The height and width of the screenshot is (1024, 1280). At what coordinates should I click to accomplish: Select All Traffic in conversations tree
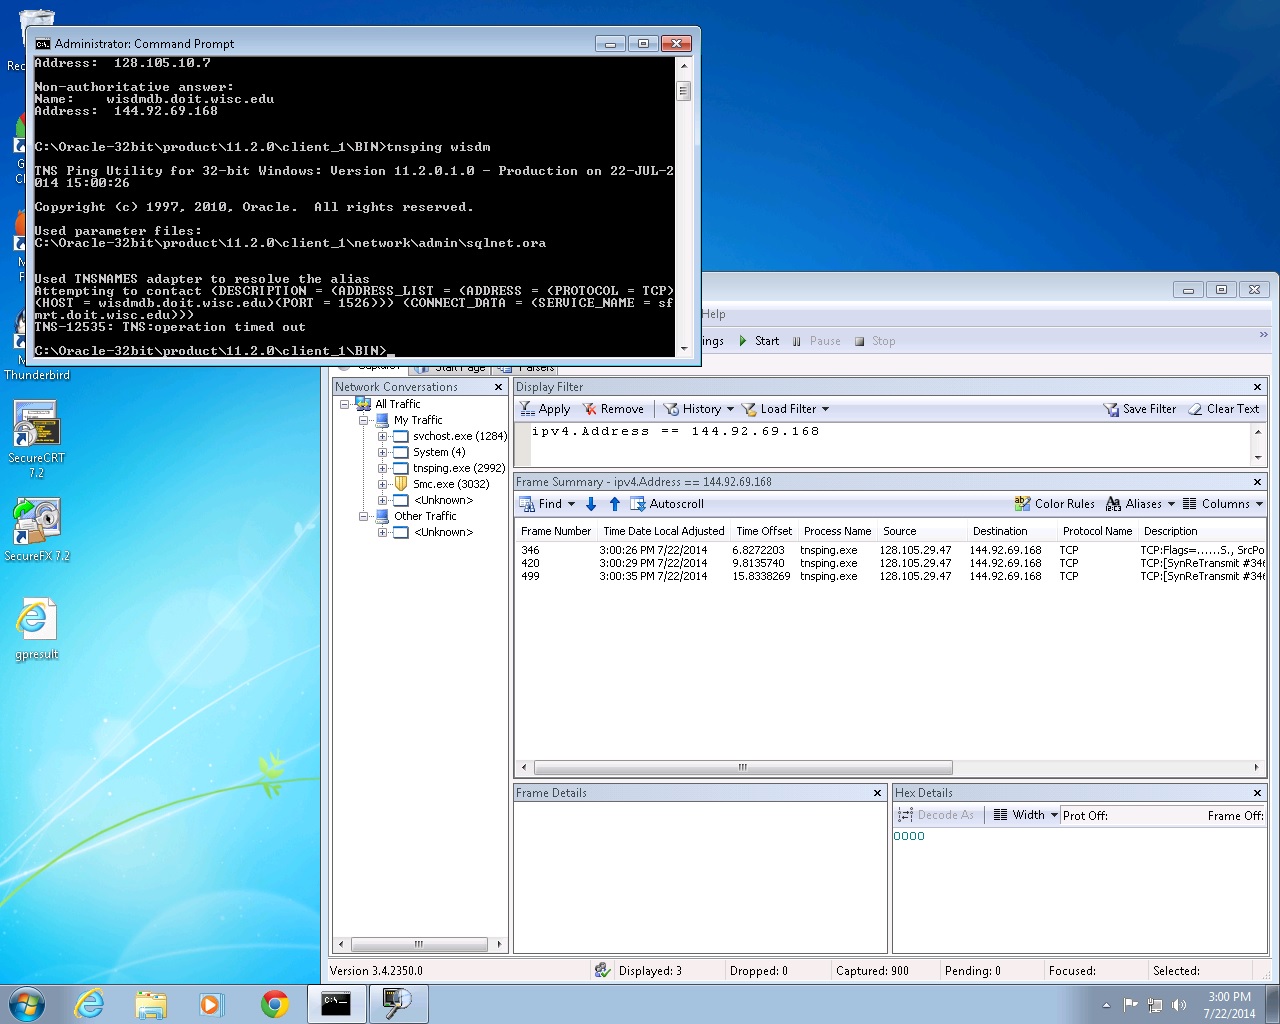[x=397, y=404]
